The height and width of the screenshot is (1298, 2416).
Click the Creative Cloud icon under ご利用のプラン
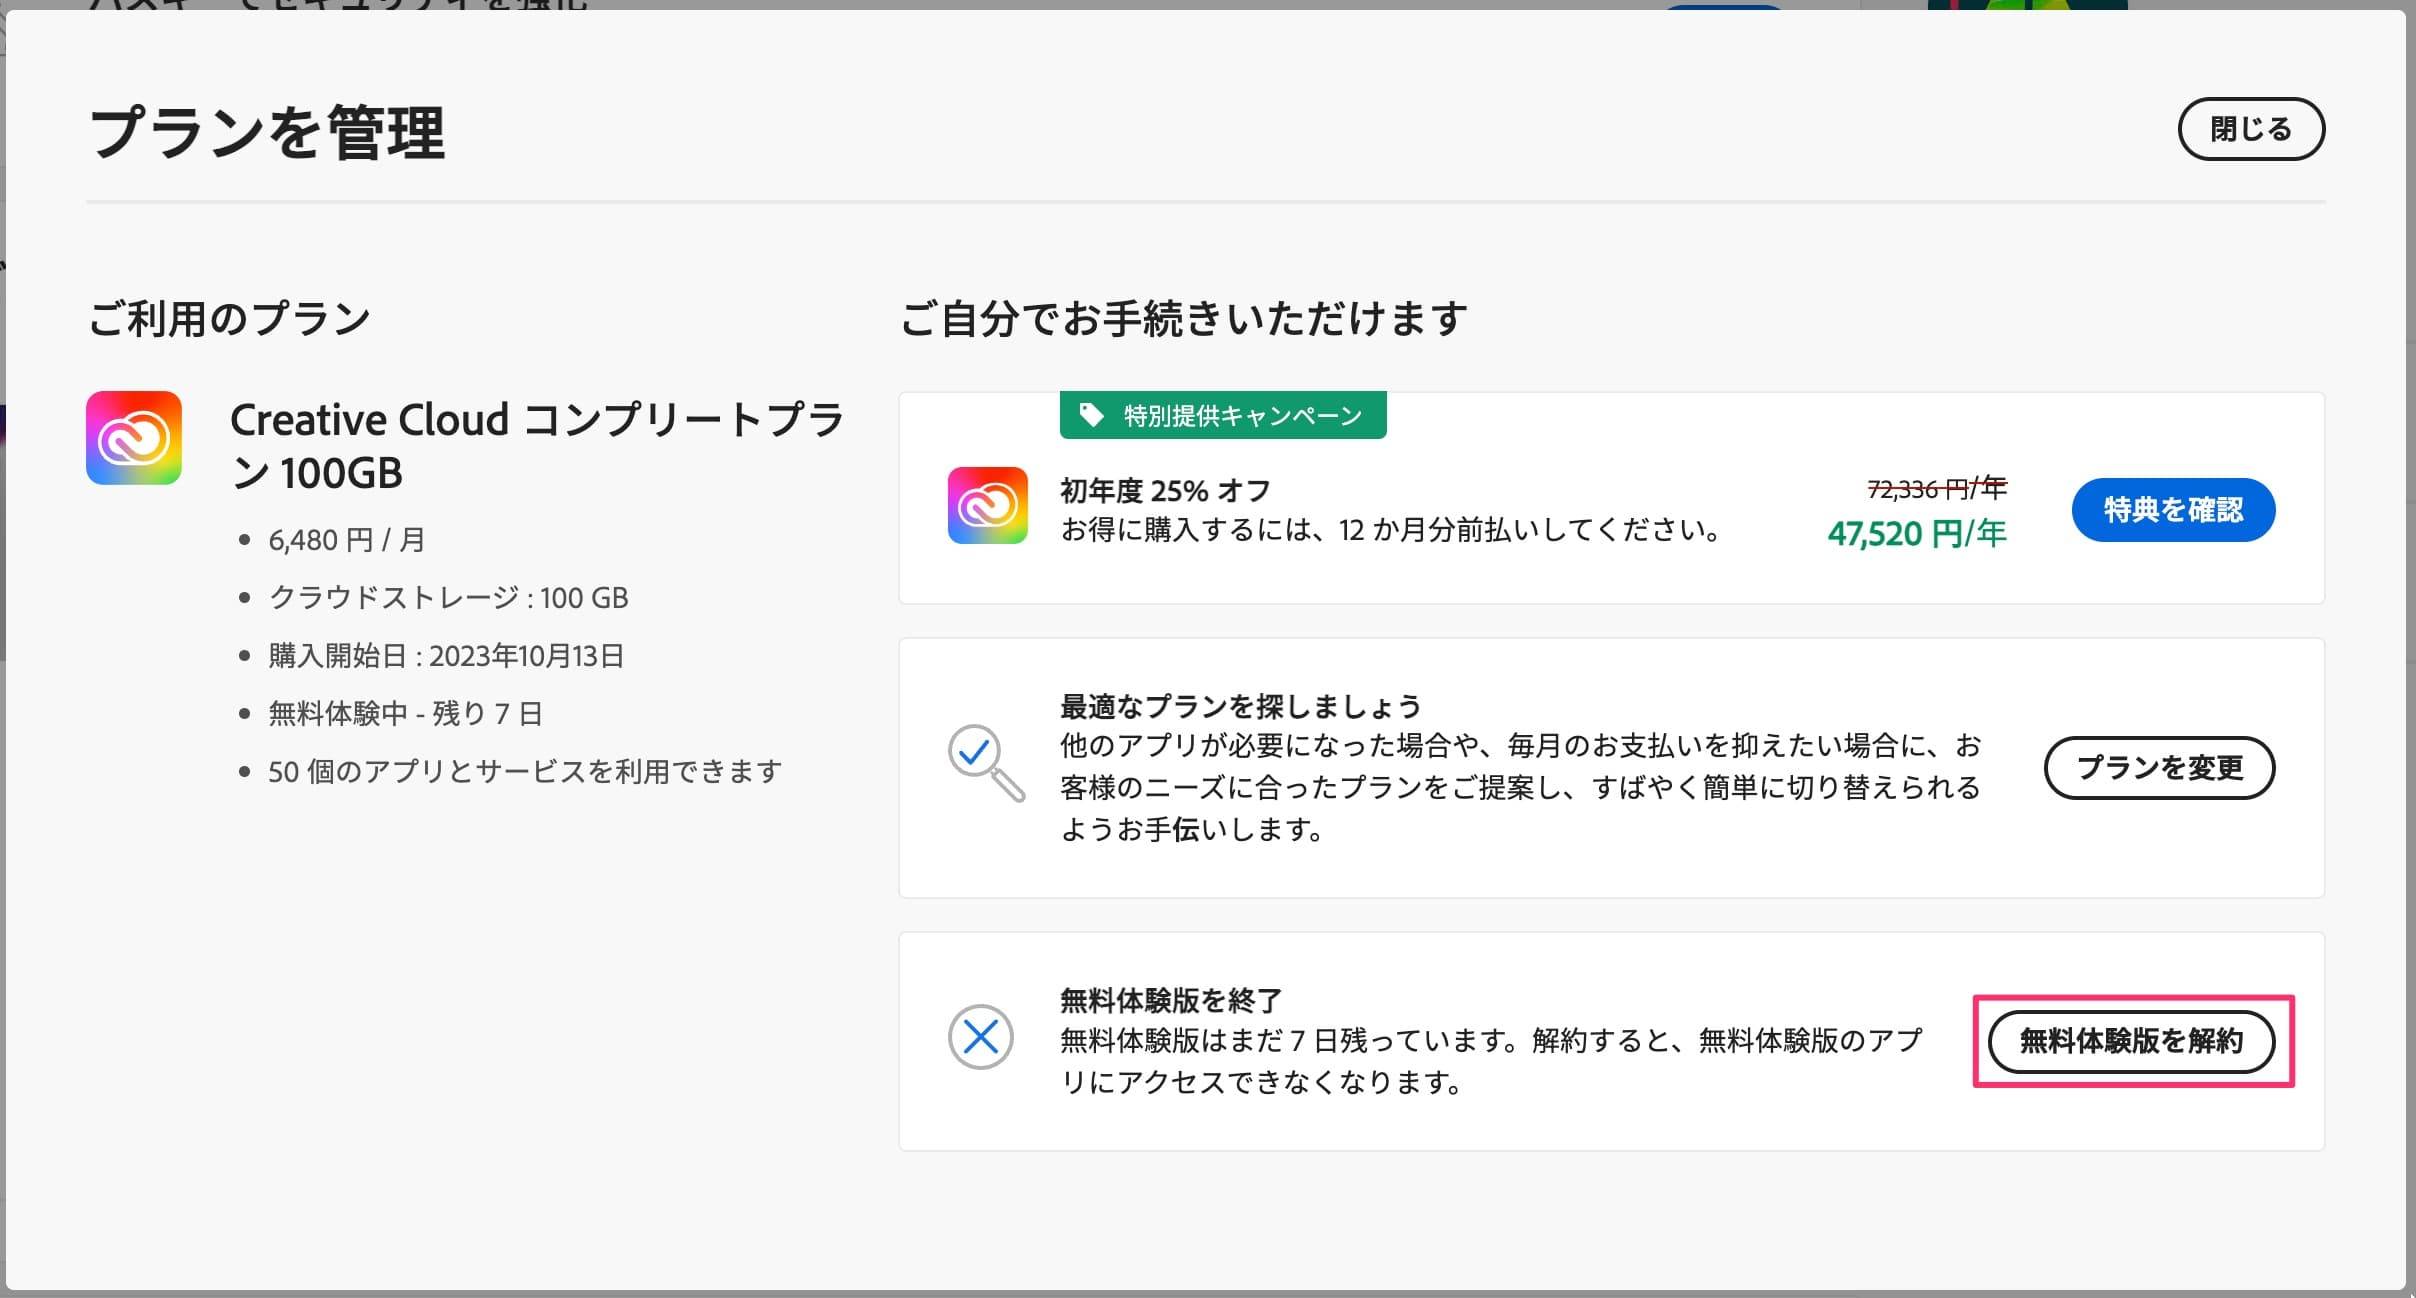pyautogui.click(x=134, y=438)
